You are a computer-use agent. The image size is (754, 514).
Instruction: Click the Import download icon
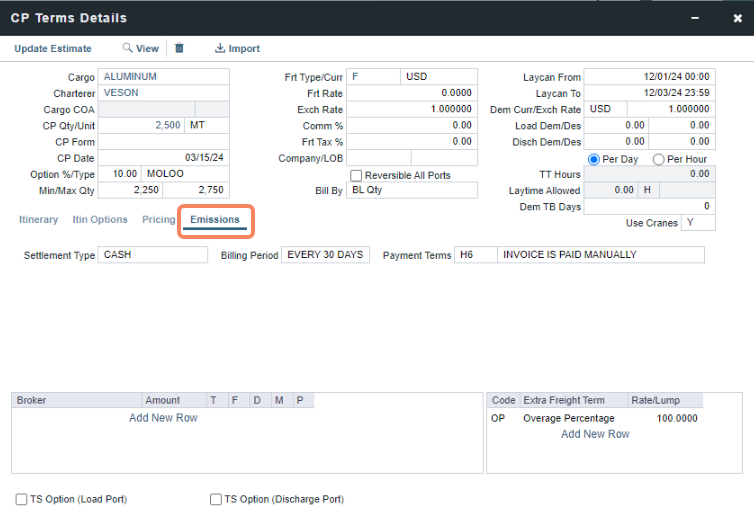220,48
